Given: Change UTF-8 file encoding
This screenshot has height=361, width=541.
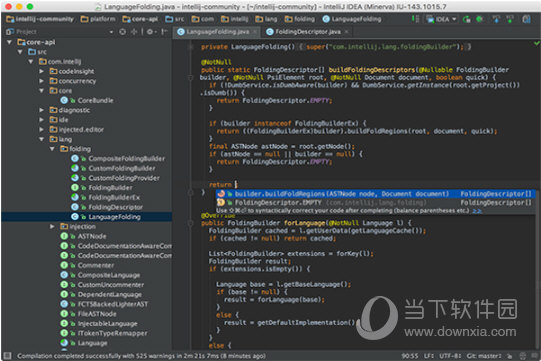Looking at the screenshot, I should pyautogui.click(x=450, y=355).
